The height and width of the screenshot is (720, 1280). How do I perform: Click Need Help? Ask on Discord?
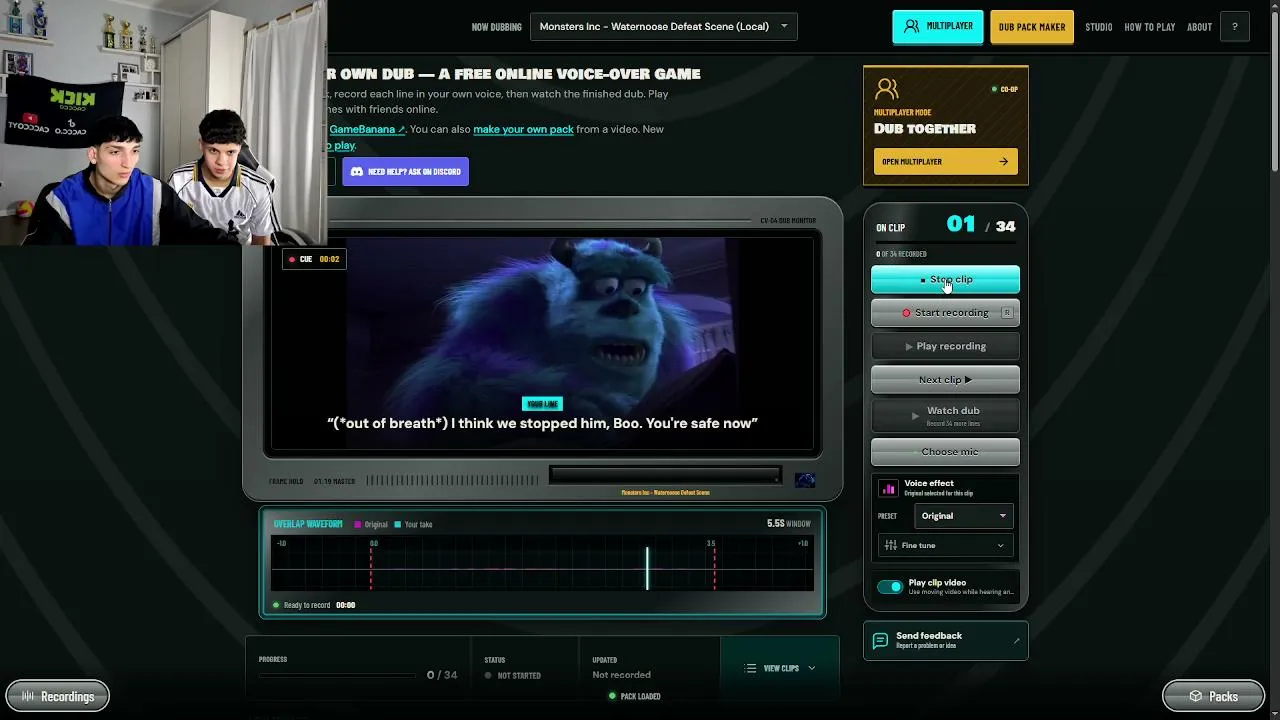pos(405,172)
